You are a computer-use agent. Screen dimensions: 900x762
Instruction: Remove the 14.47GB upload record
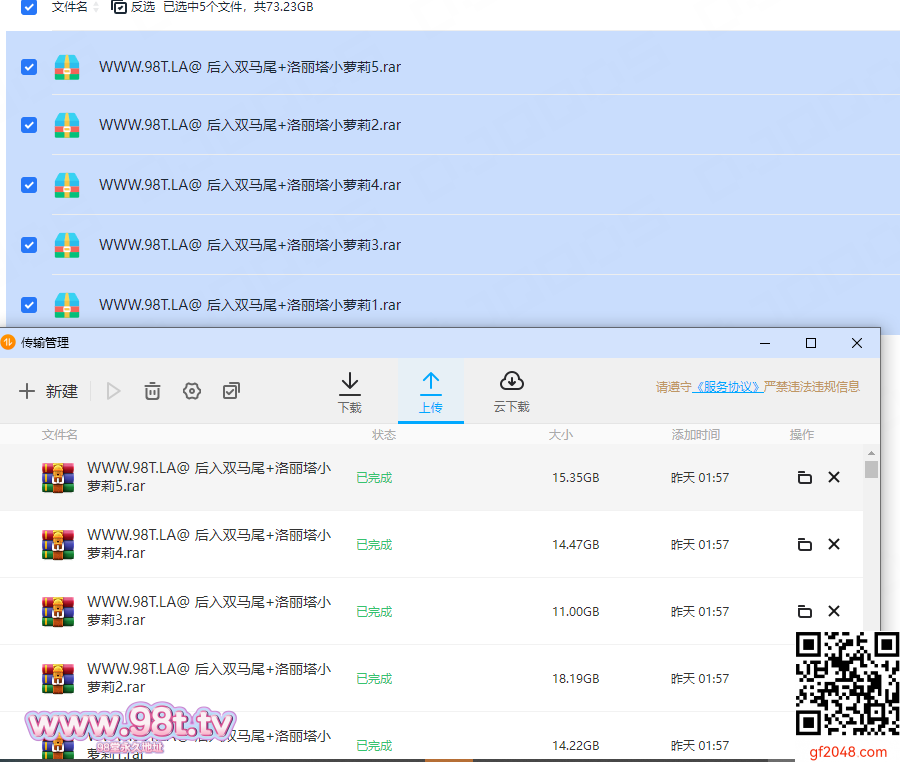[834, 545]
